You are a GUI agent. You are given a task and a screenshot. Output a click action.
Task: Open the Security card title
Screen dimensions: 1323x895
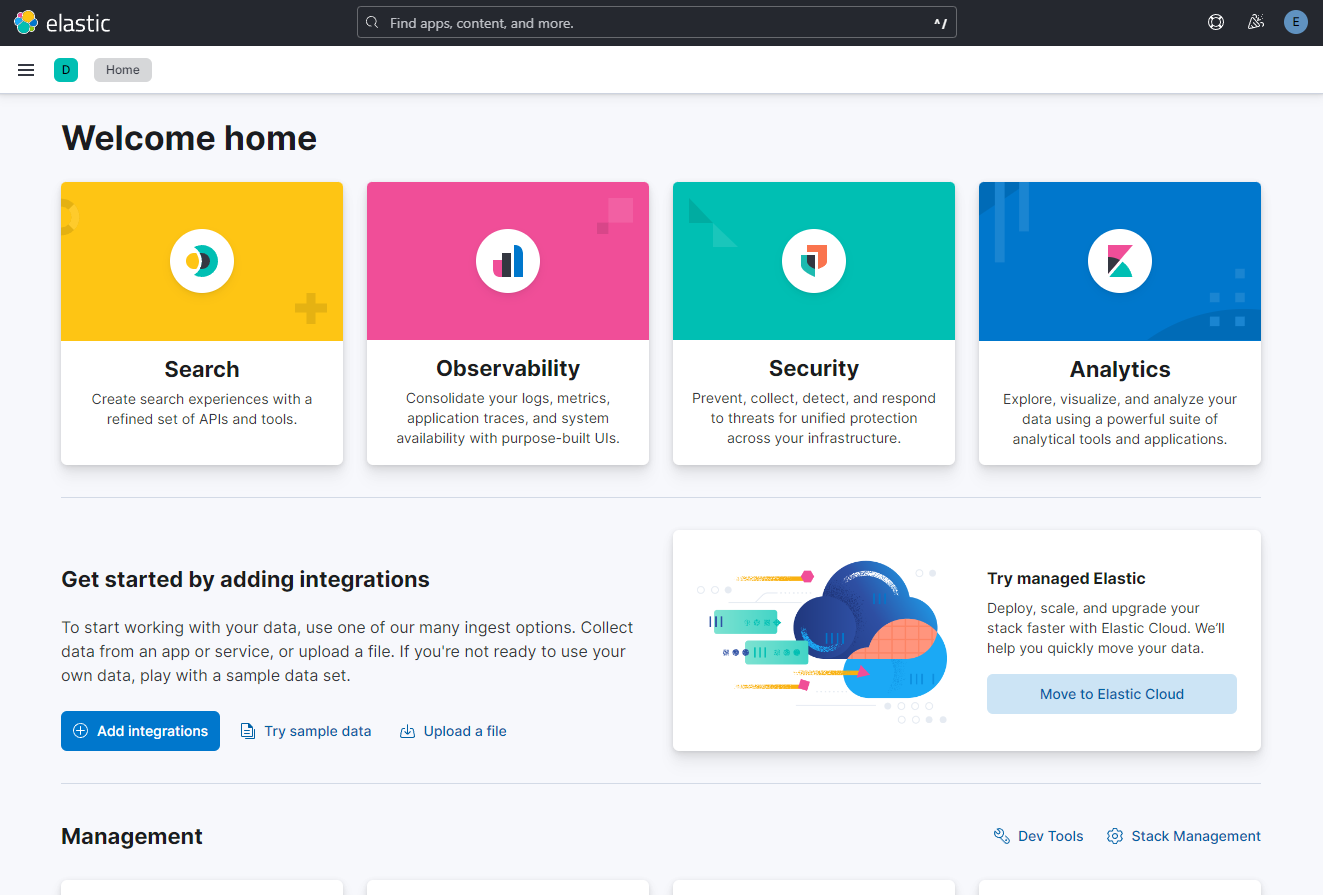point(814,368)
